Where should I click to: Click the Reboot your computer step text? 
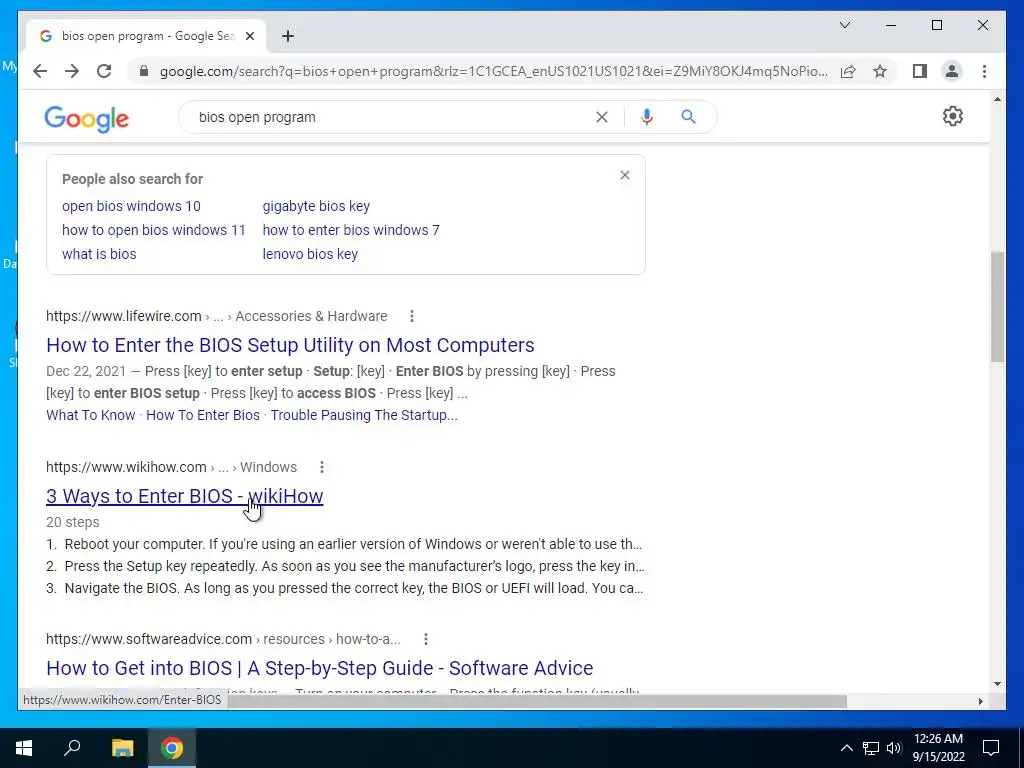[x=353, y=544]
